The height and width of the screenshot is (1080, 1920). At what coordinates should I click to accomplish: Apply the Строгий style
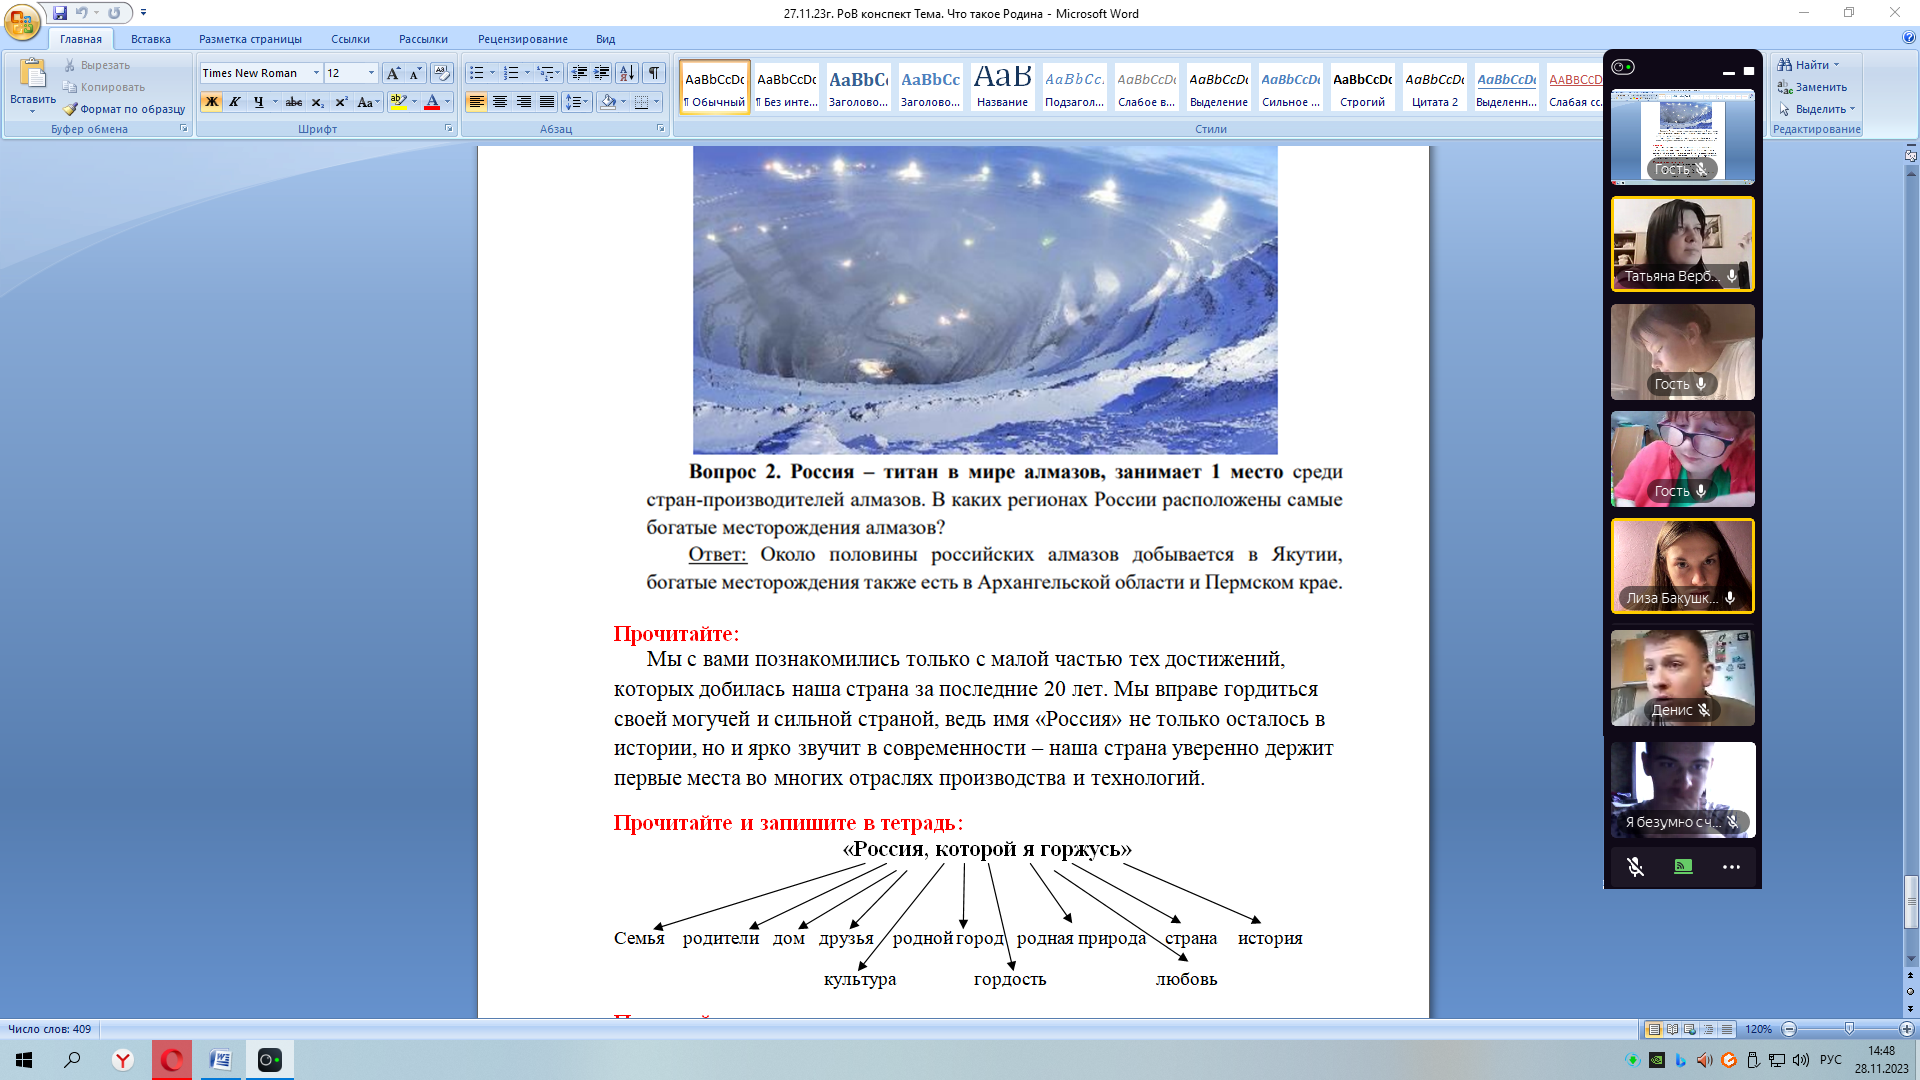point(1363,88)
